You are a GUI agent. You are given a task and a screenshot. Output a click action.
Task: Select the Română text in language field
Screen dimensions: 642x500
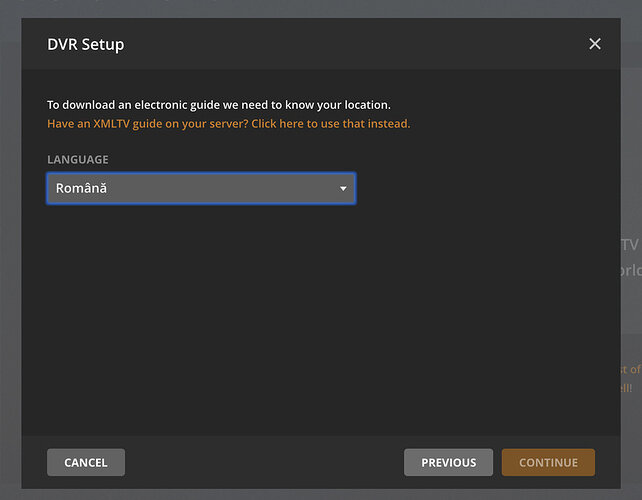pos(81,188)
